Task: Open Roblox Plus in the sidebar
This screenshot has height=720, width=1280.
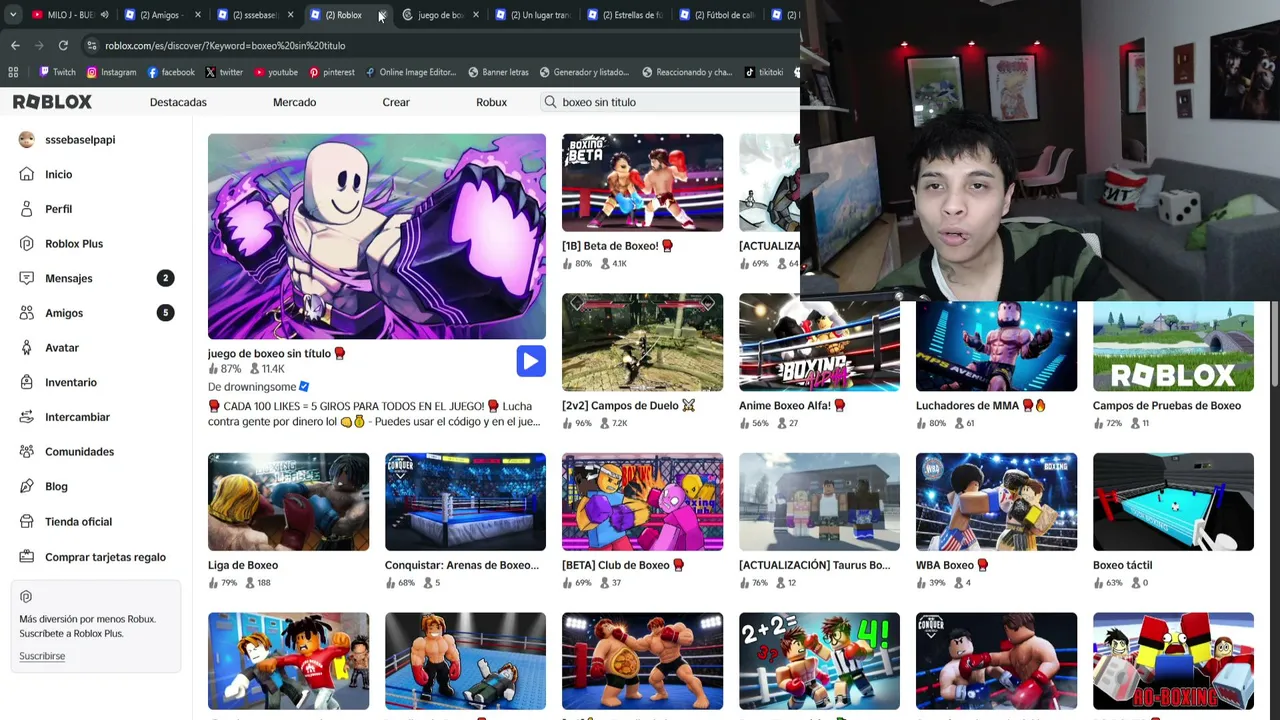Action: click(x=74, y=244)
